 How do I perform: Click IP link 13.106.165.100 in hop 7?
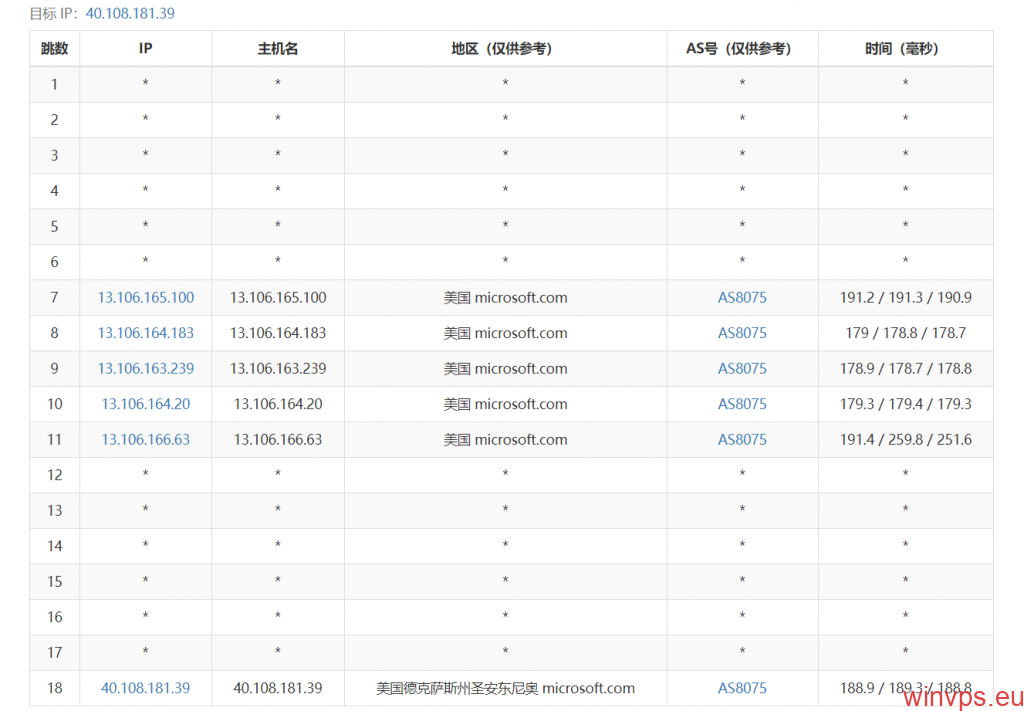tap(146, 298)
